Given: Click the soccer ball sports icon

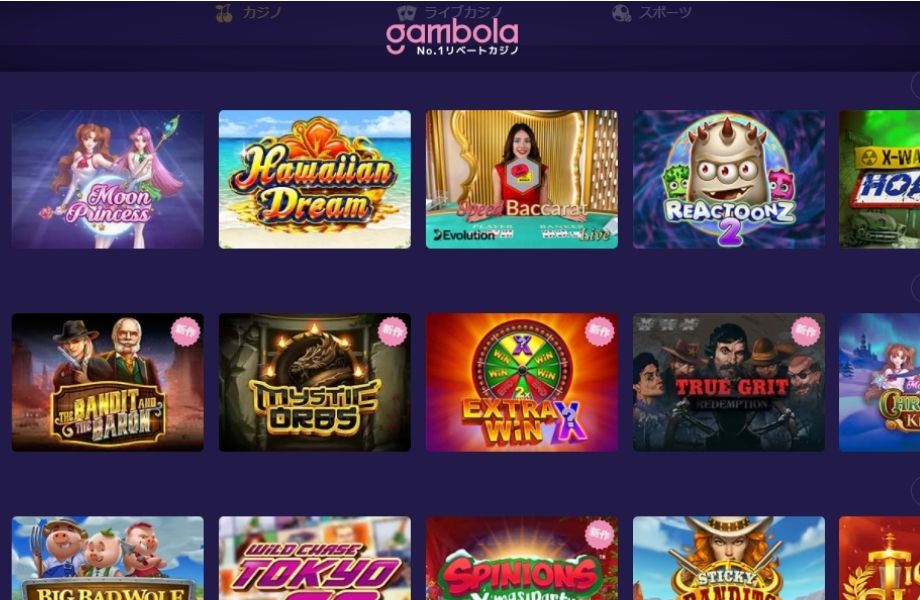Looking at the screenshot, I should point(621,13).
